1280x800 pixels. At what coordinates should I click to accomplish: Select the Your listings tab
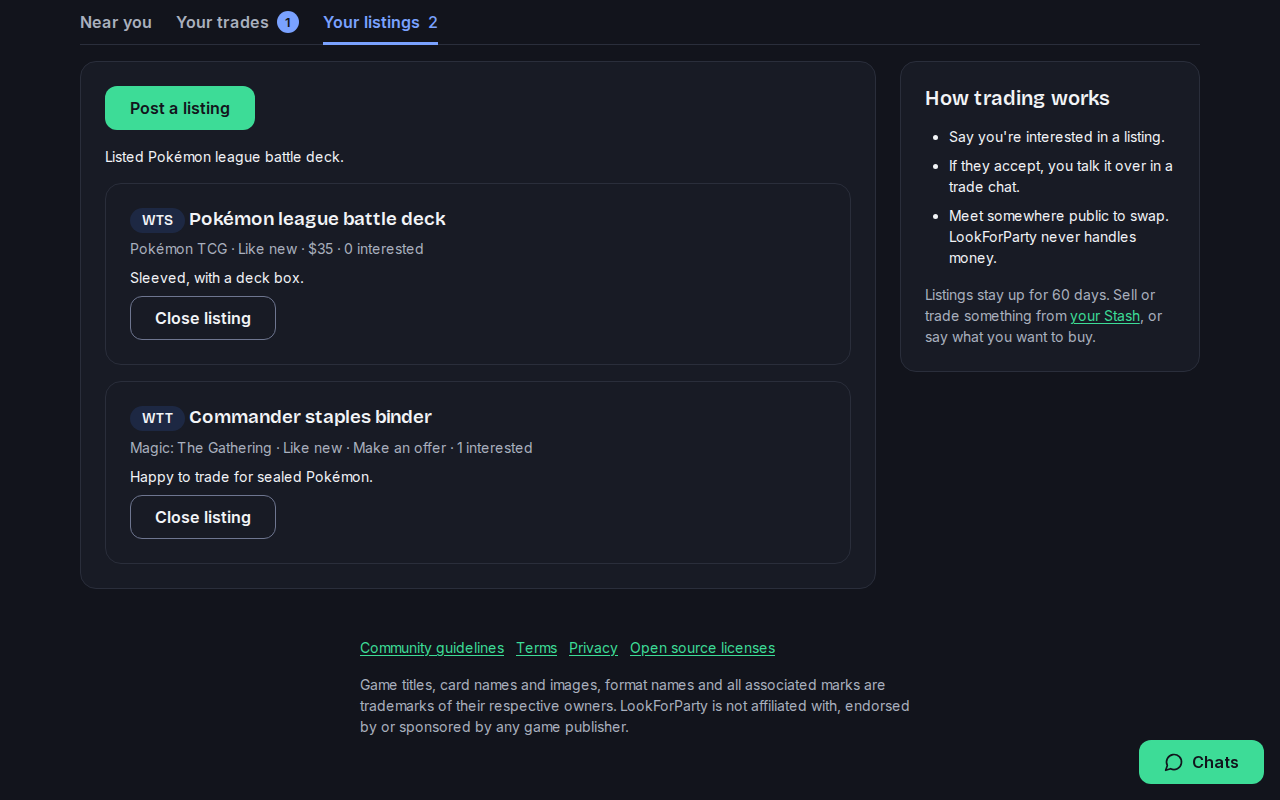pyautogui.click(x=380, y=22)
